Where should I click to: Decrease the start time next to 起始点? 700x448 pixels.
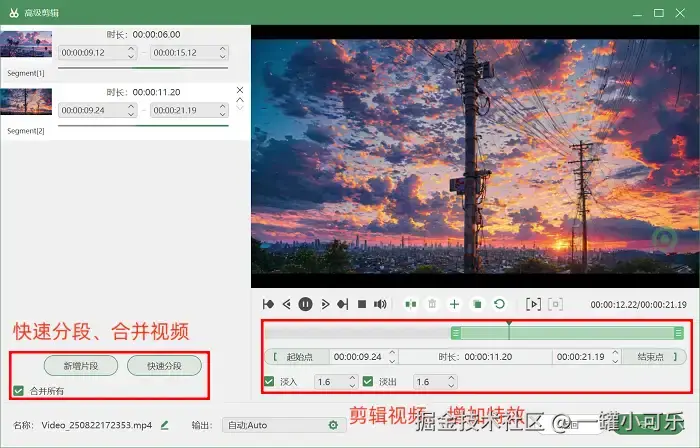coord(392,361)
